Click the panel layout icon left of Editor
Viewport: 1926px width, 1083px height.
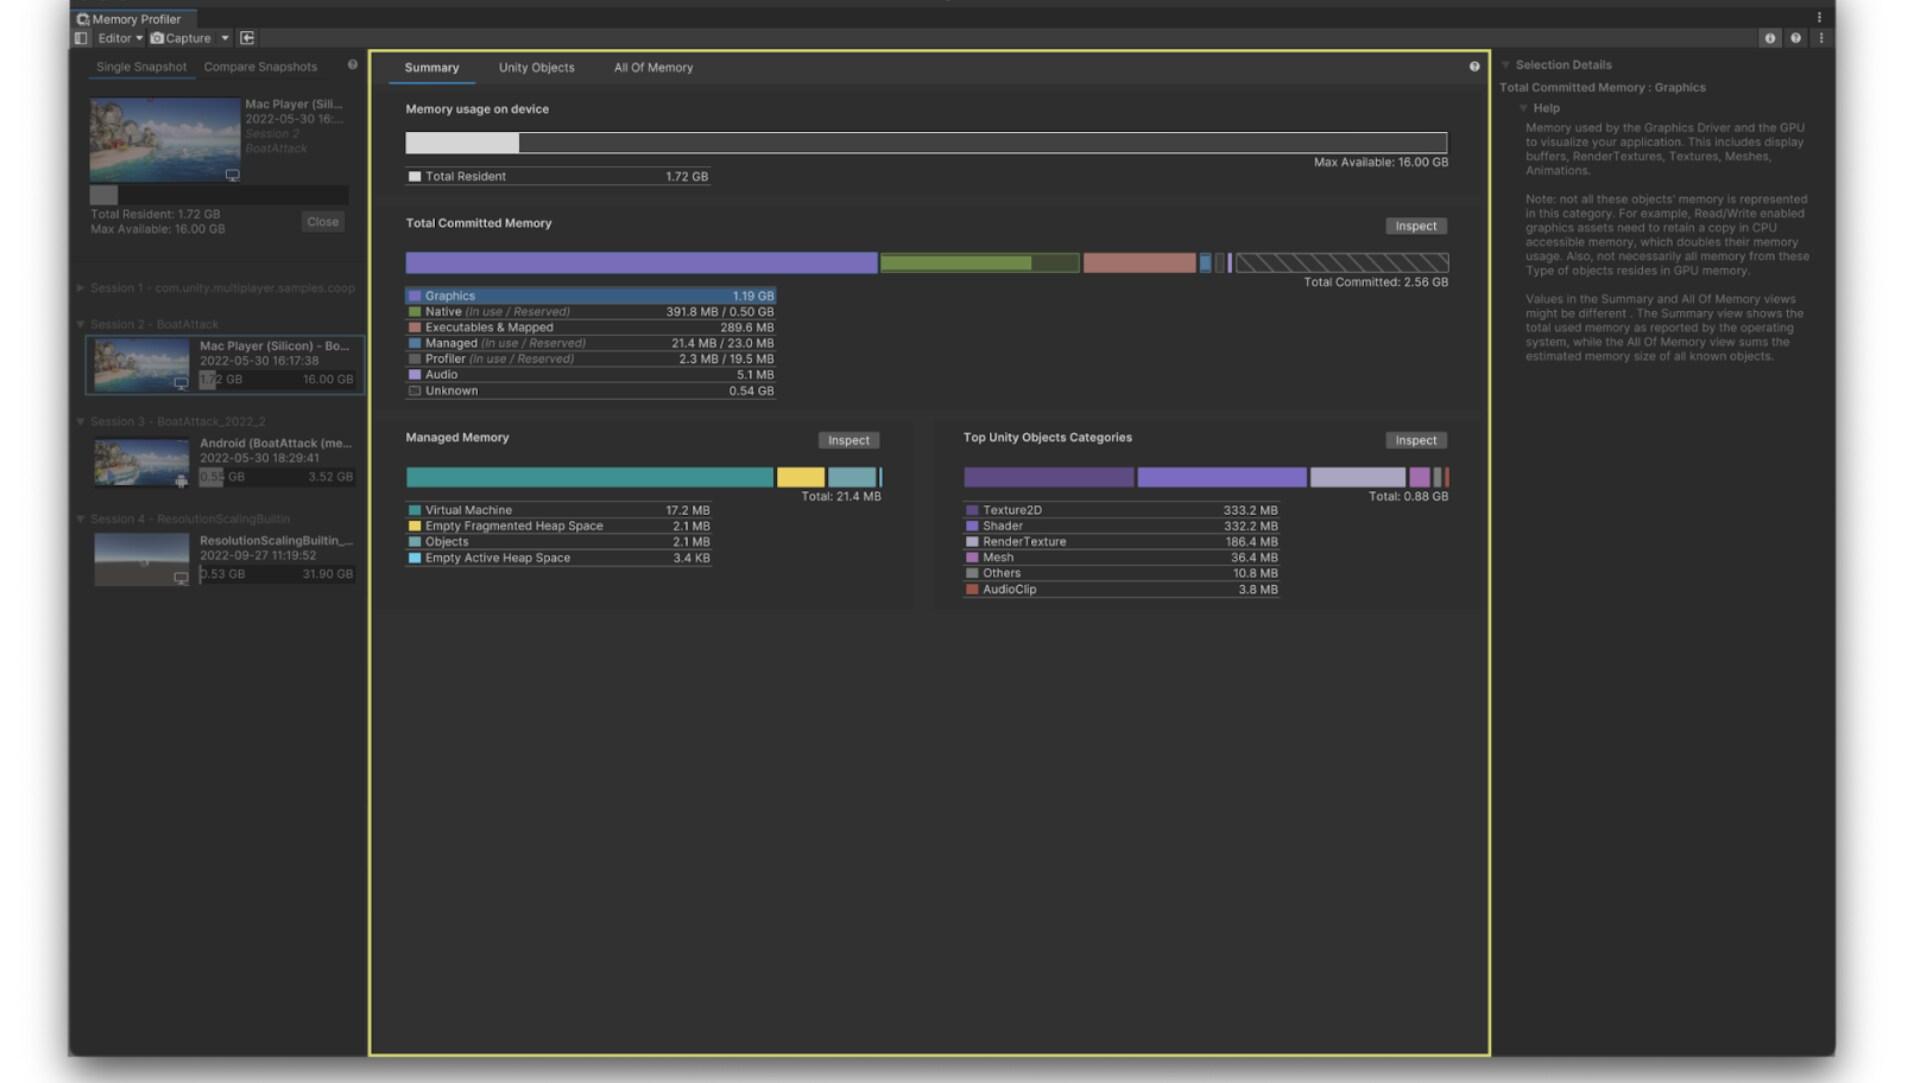pyautogui.click(x=81, y=38)
